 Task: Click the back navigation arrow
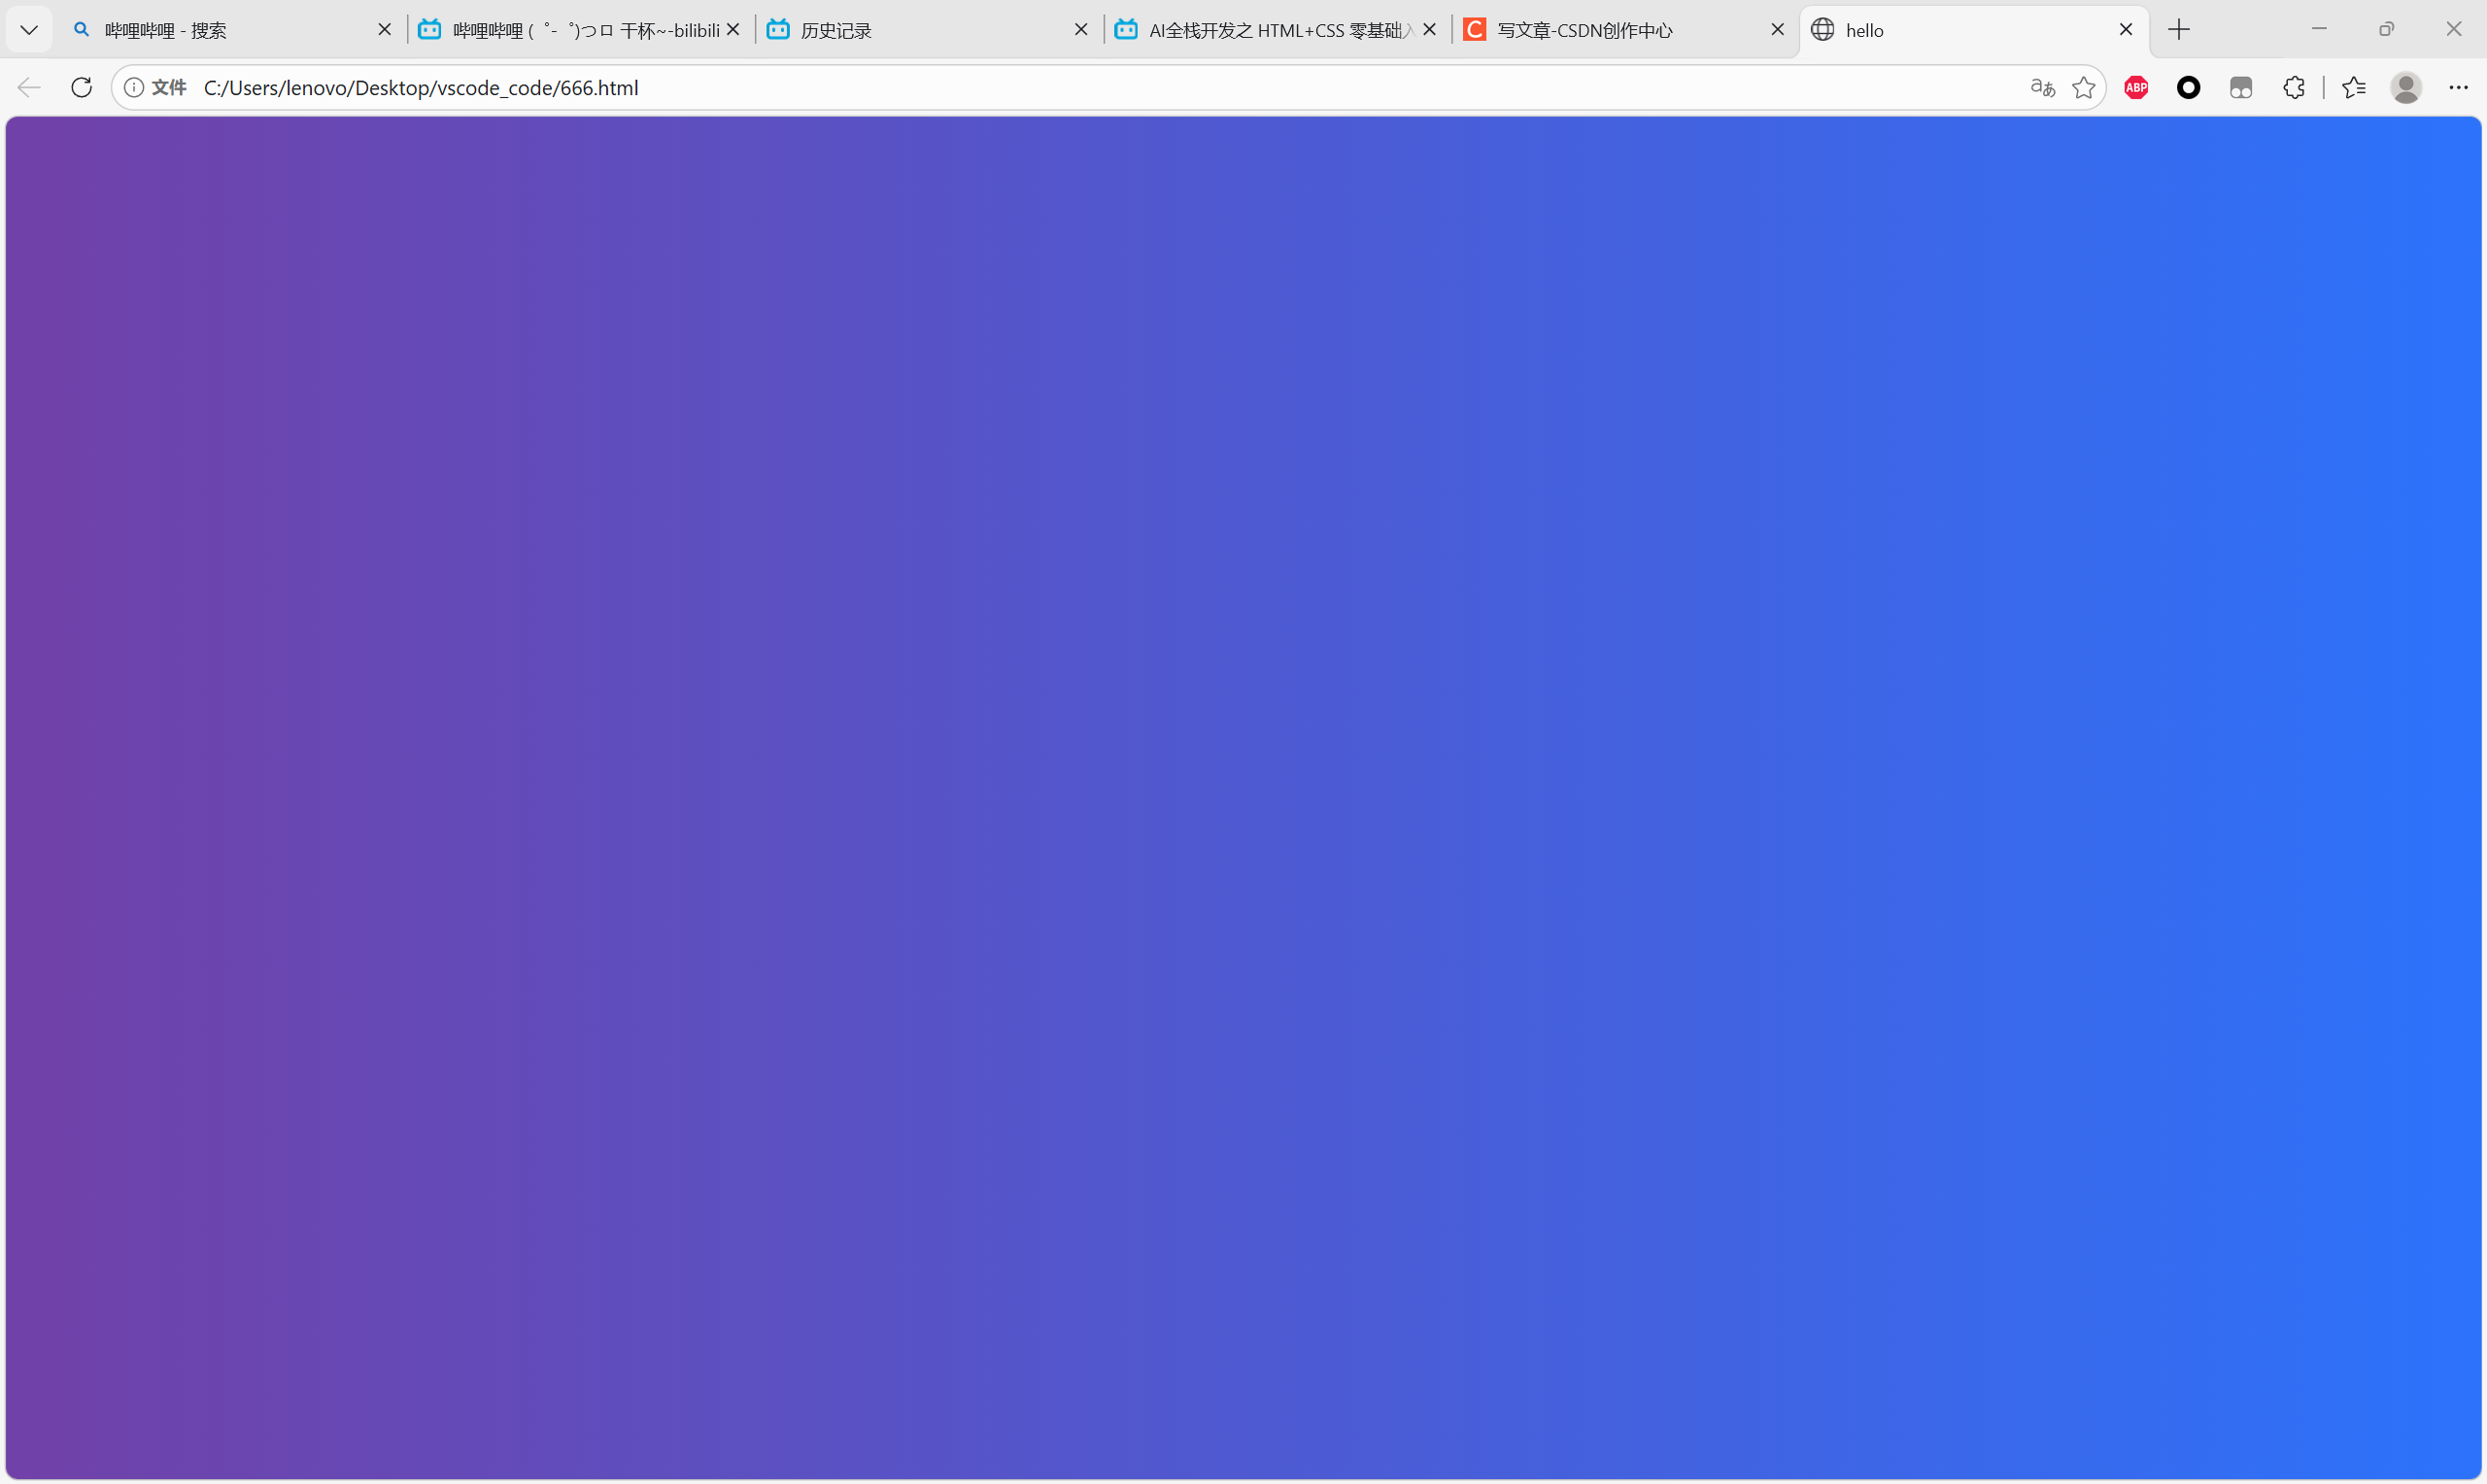coord(29,88)
